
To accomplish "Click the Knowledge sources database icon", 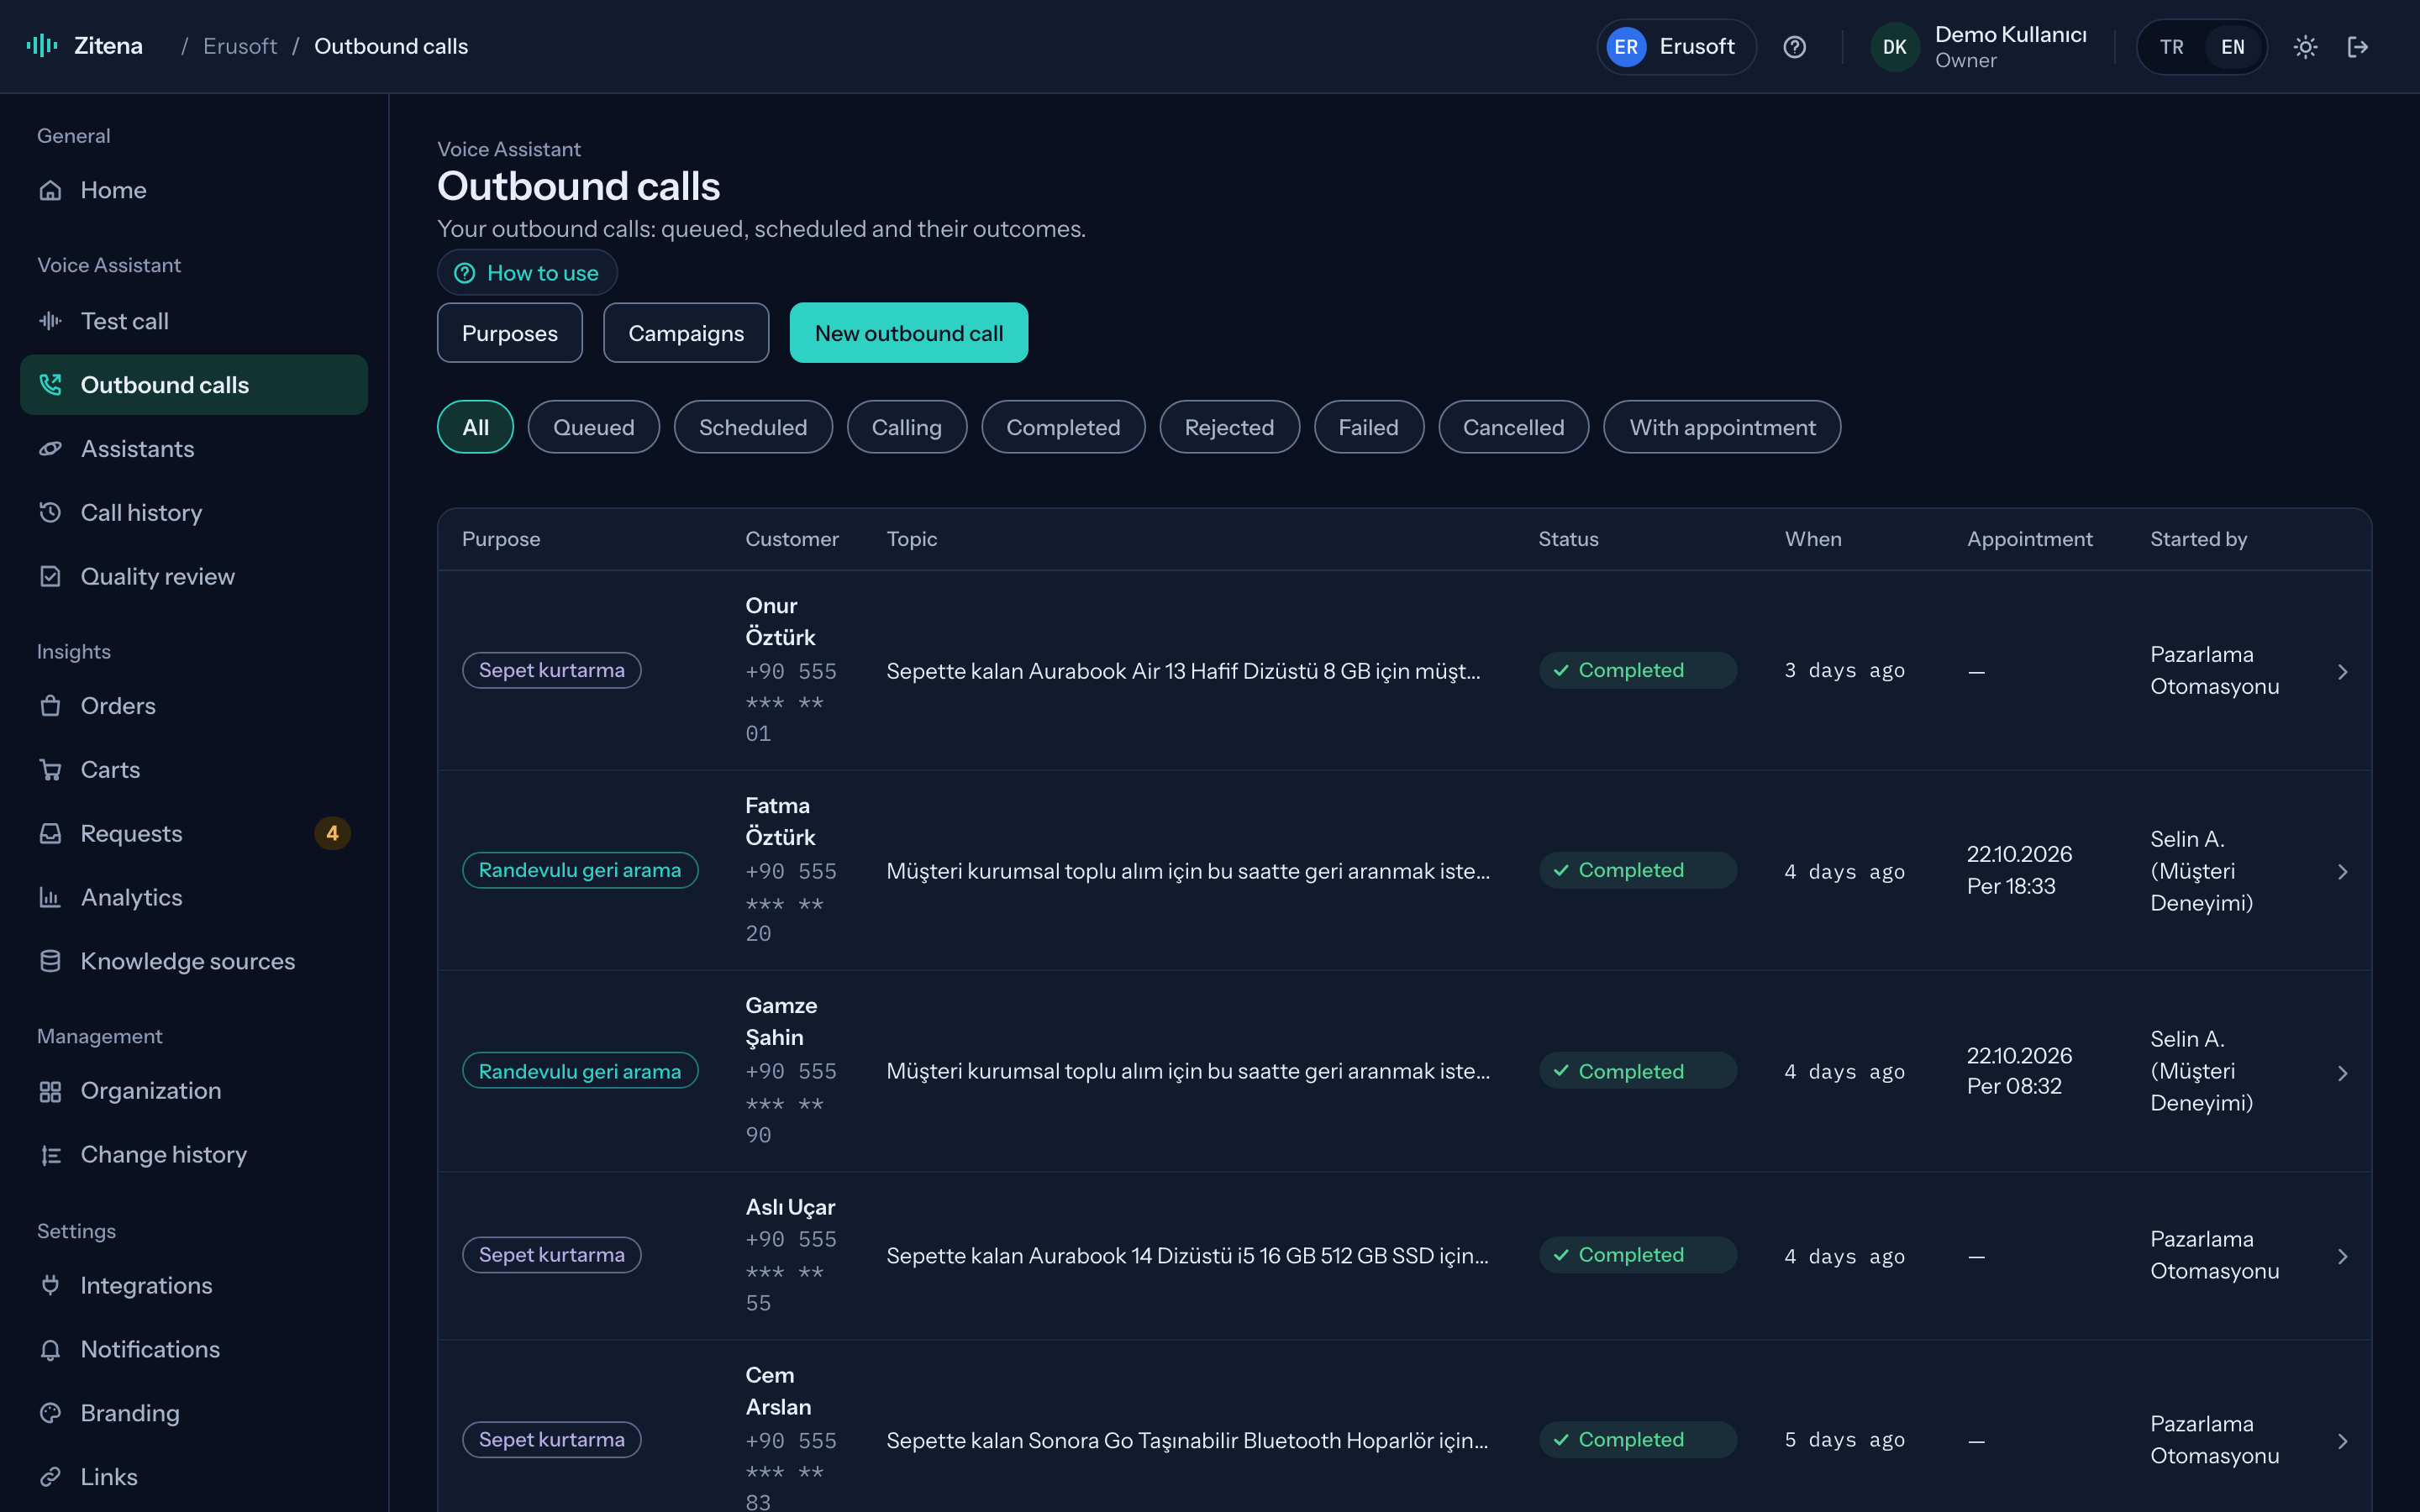I will click(x=50, y=962).
